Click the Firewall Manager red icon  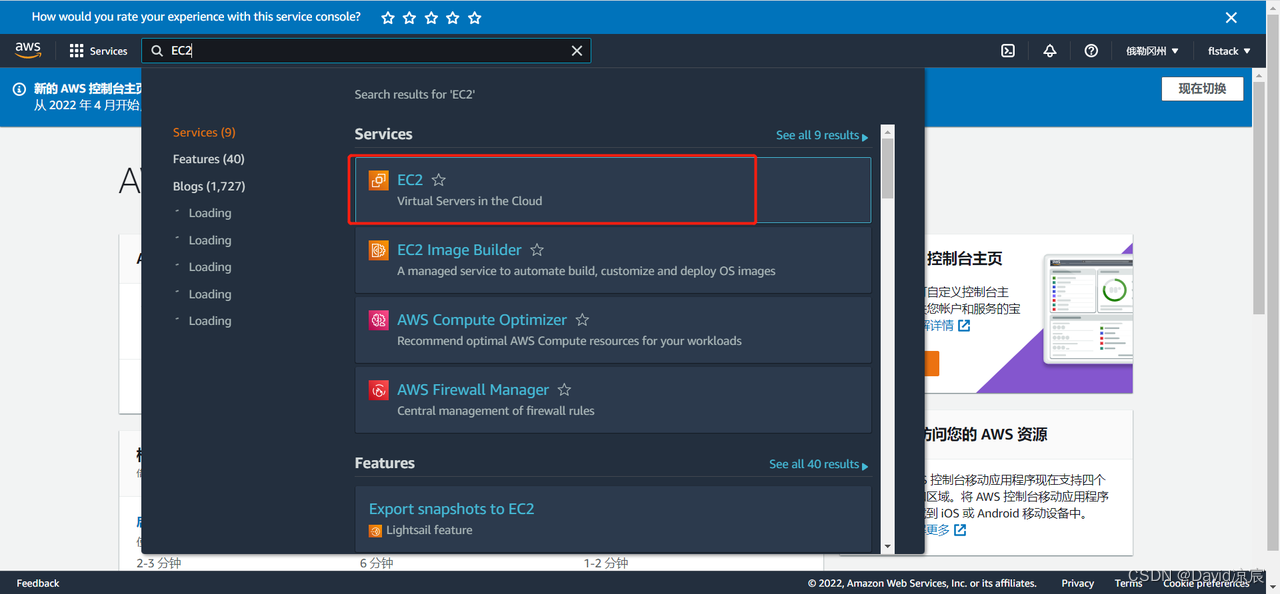click(x=378, y=390)
